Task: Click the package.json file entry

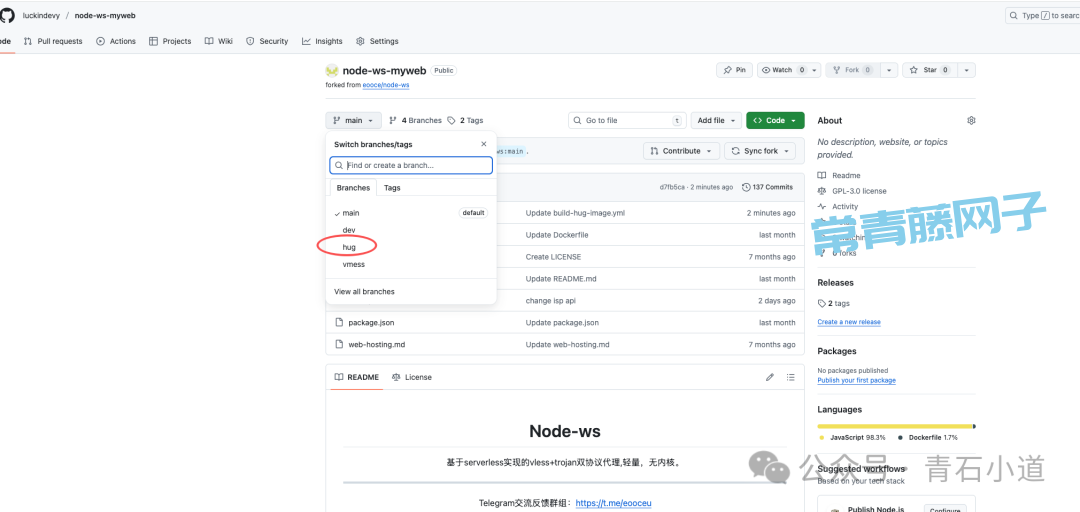Action: click(x=371, y=323)
